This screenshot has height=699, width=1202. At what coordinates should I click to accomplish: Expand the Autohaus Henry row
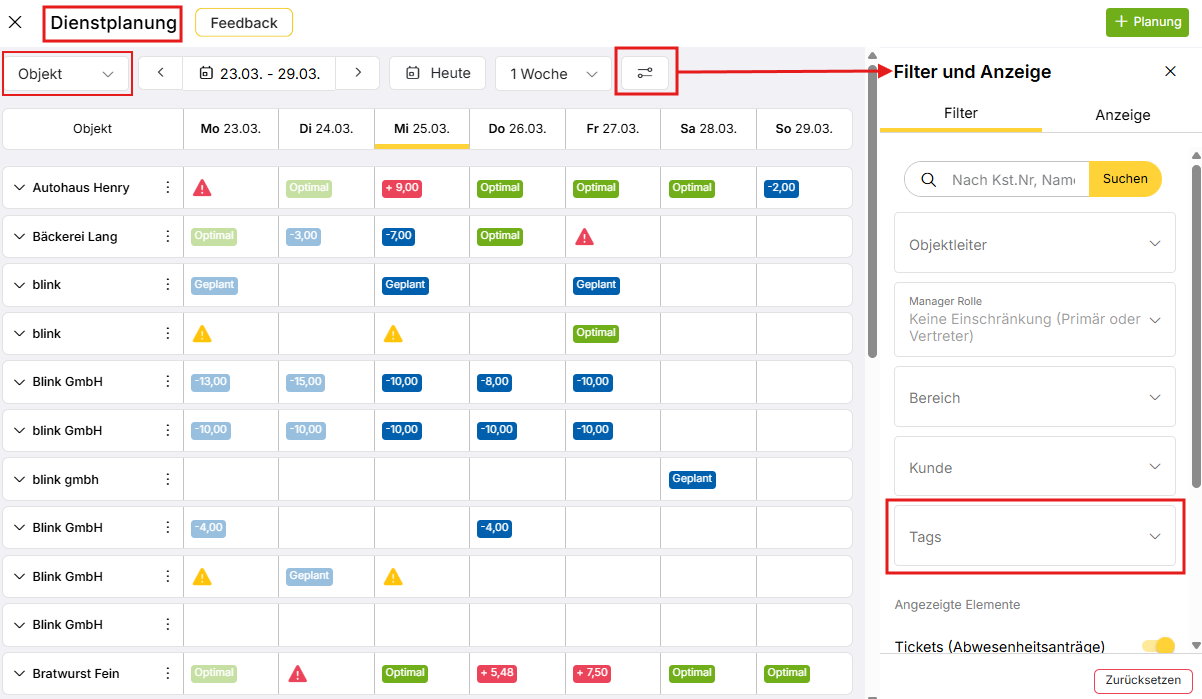(x=19, y=188)
